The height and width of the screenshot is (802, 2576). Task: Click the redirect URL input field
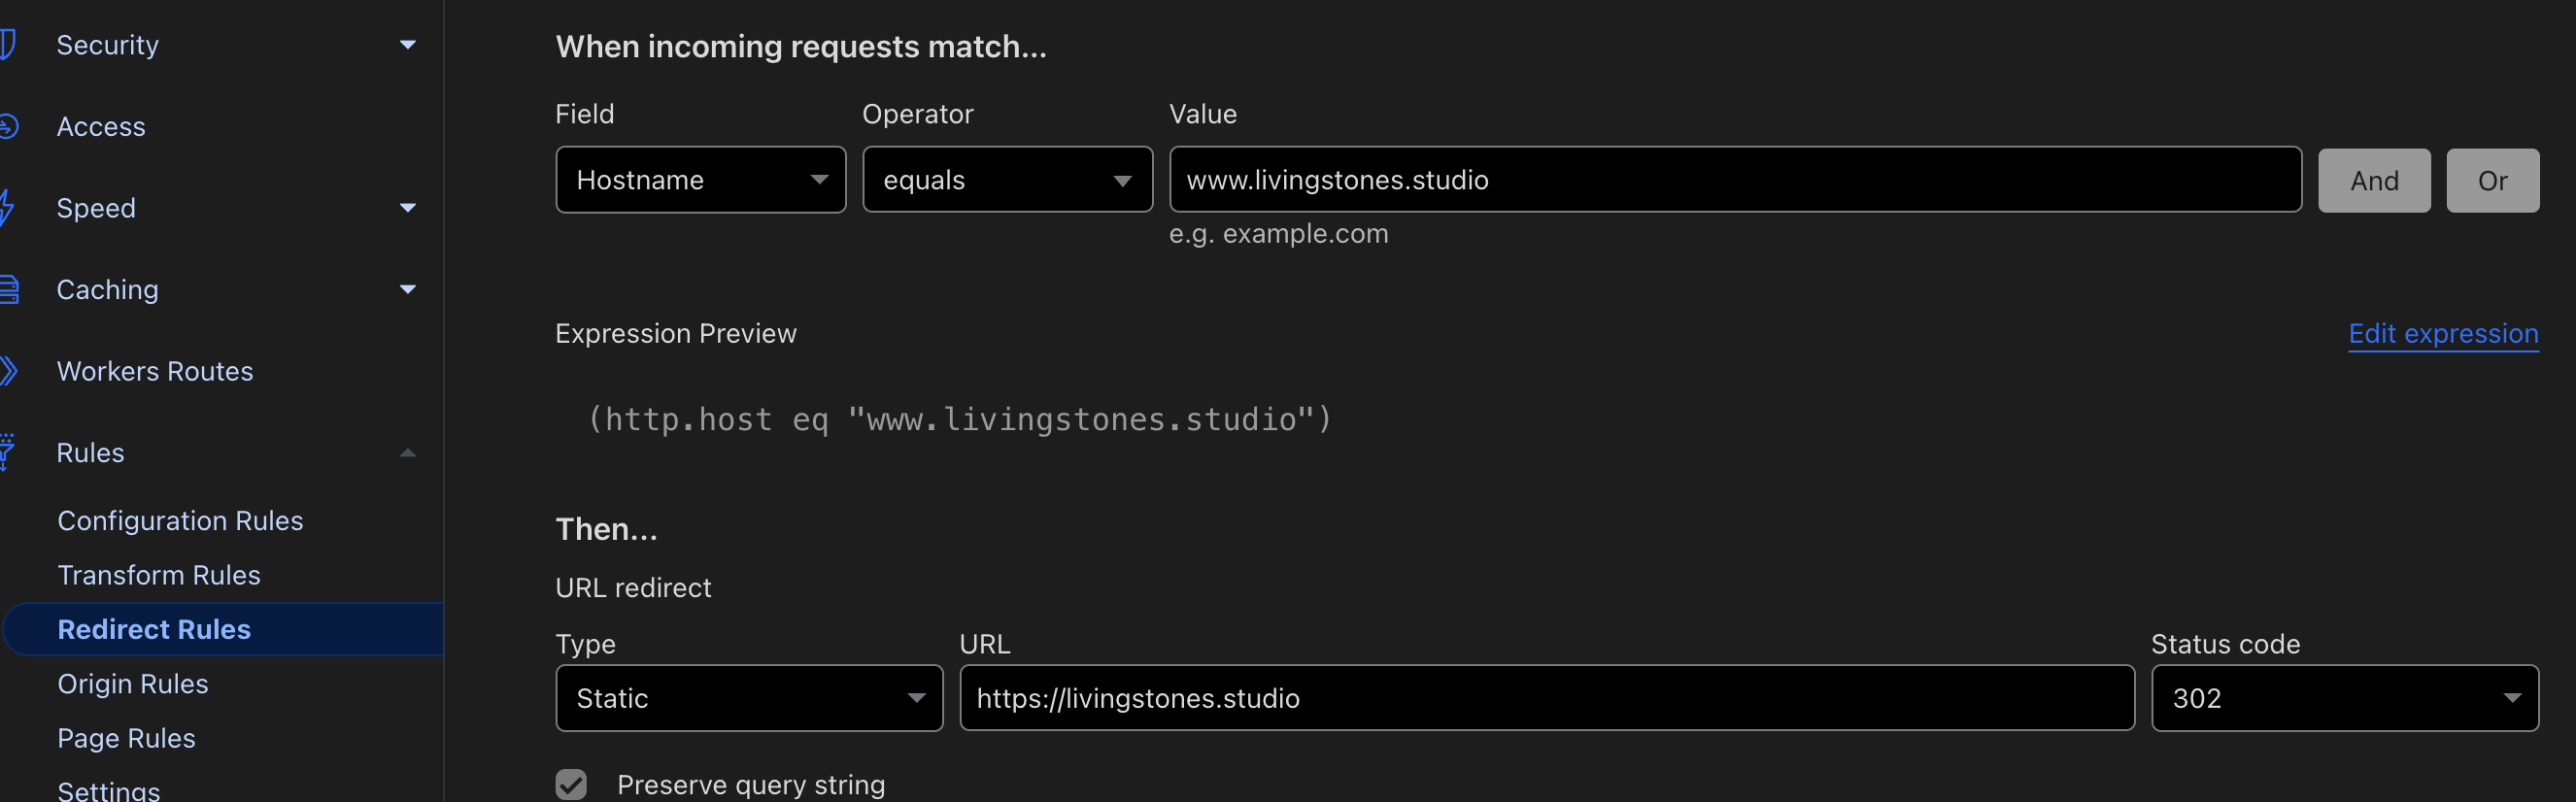tap(1545, 698)
